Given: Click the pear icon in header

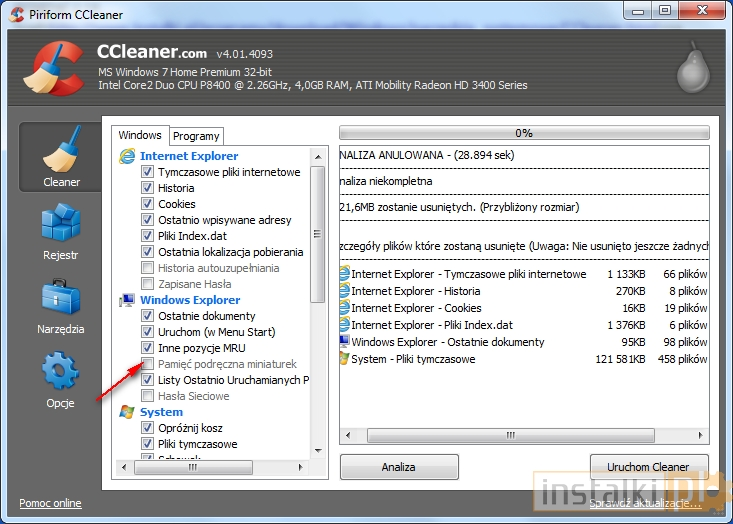Looking at the screenshot, I should pos(694,67).
